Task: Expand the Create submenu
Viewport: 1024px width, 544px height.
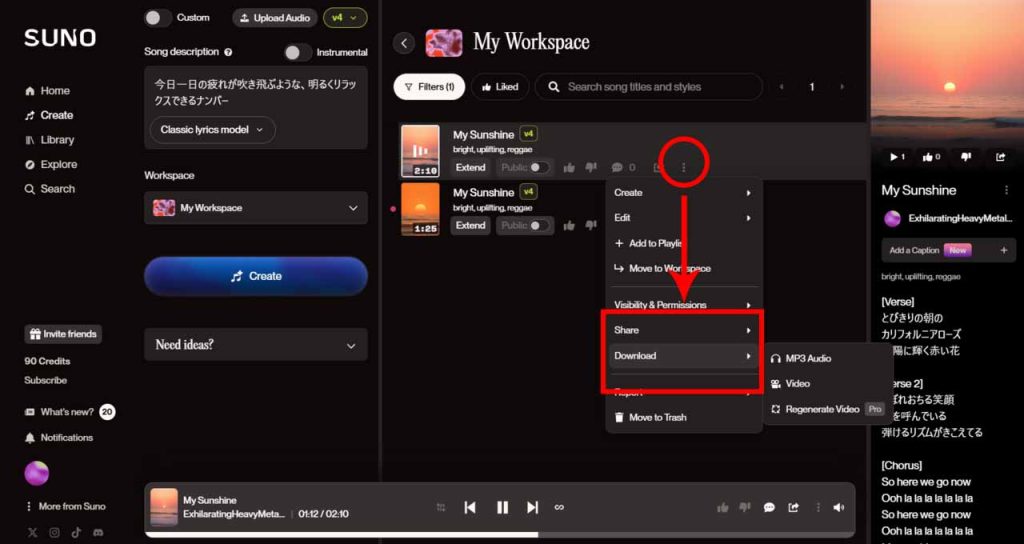Action: pyautogui.click(x=684, y=193)
